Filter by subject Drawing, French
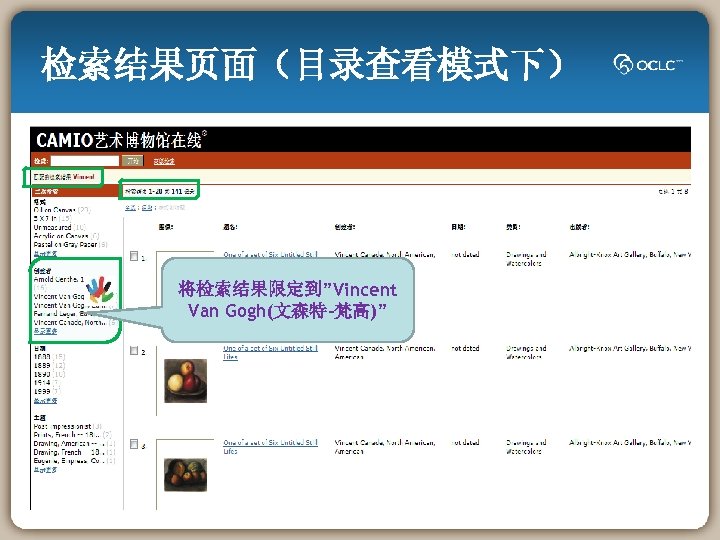Screen dimensions: 720x540 [x=69, y=452]
